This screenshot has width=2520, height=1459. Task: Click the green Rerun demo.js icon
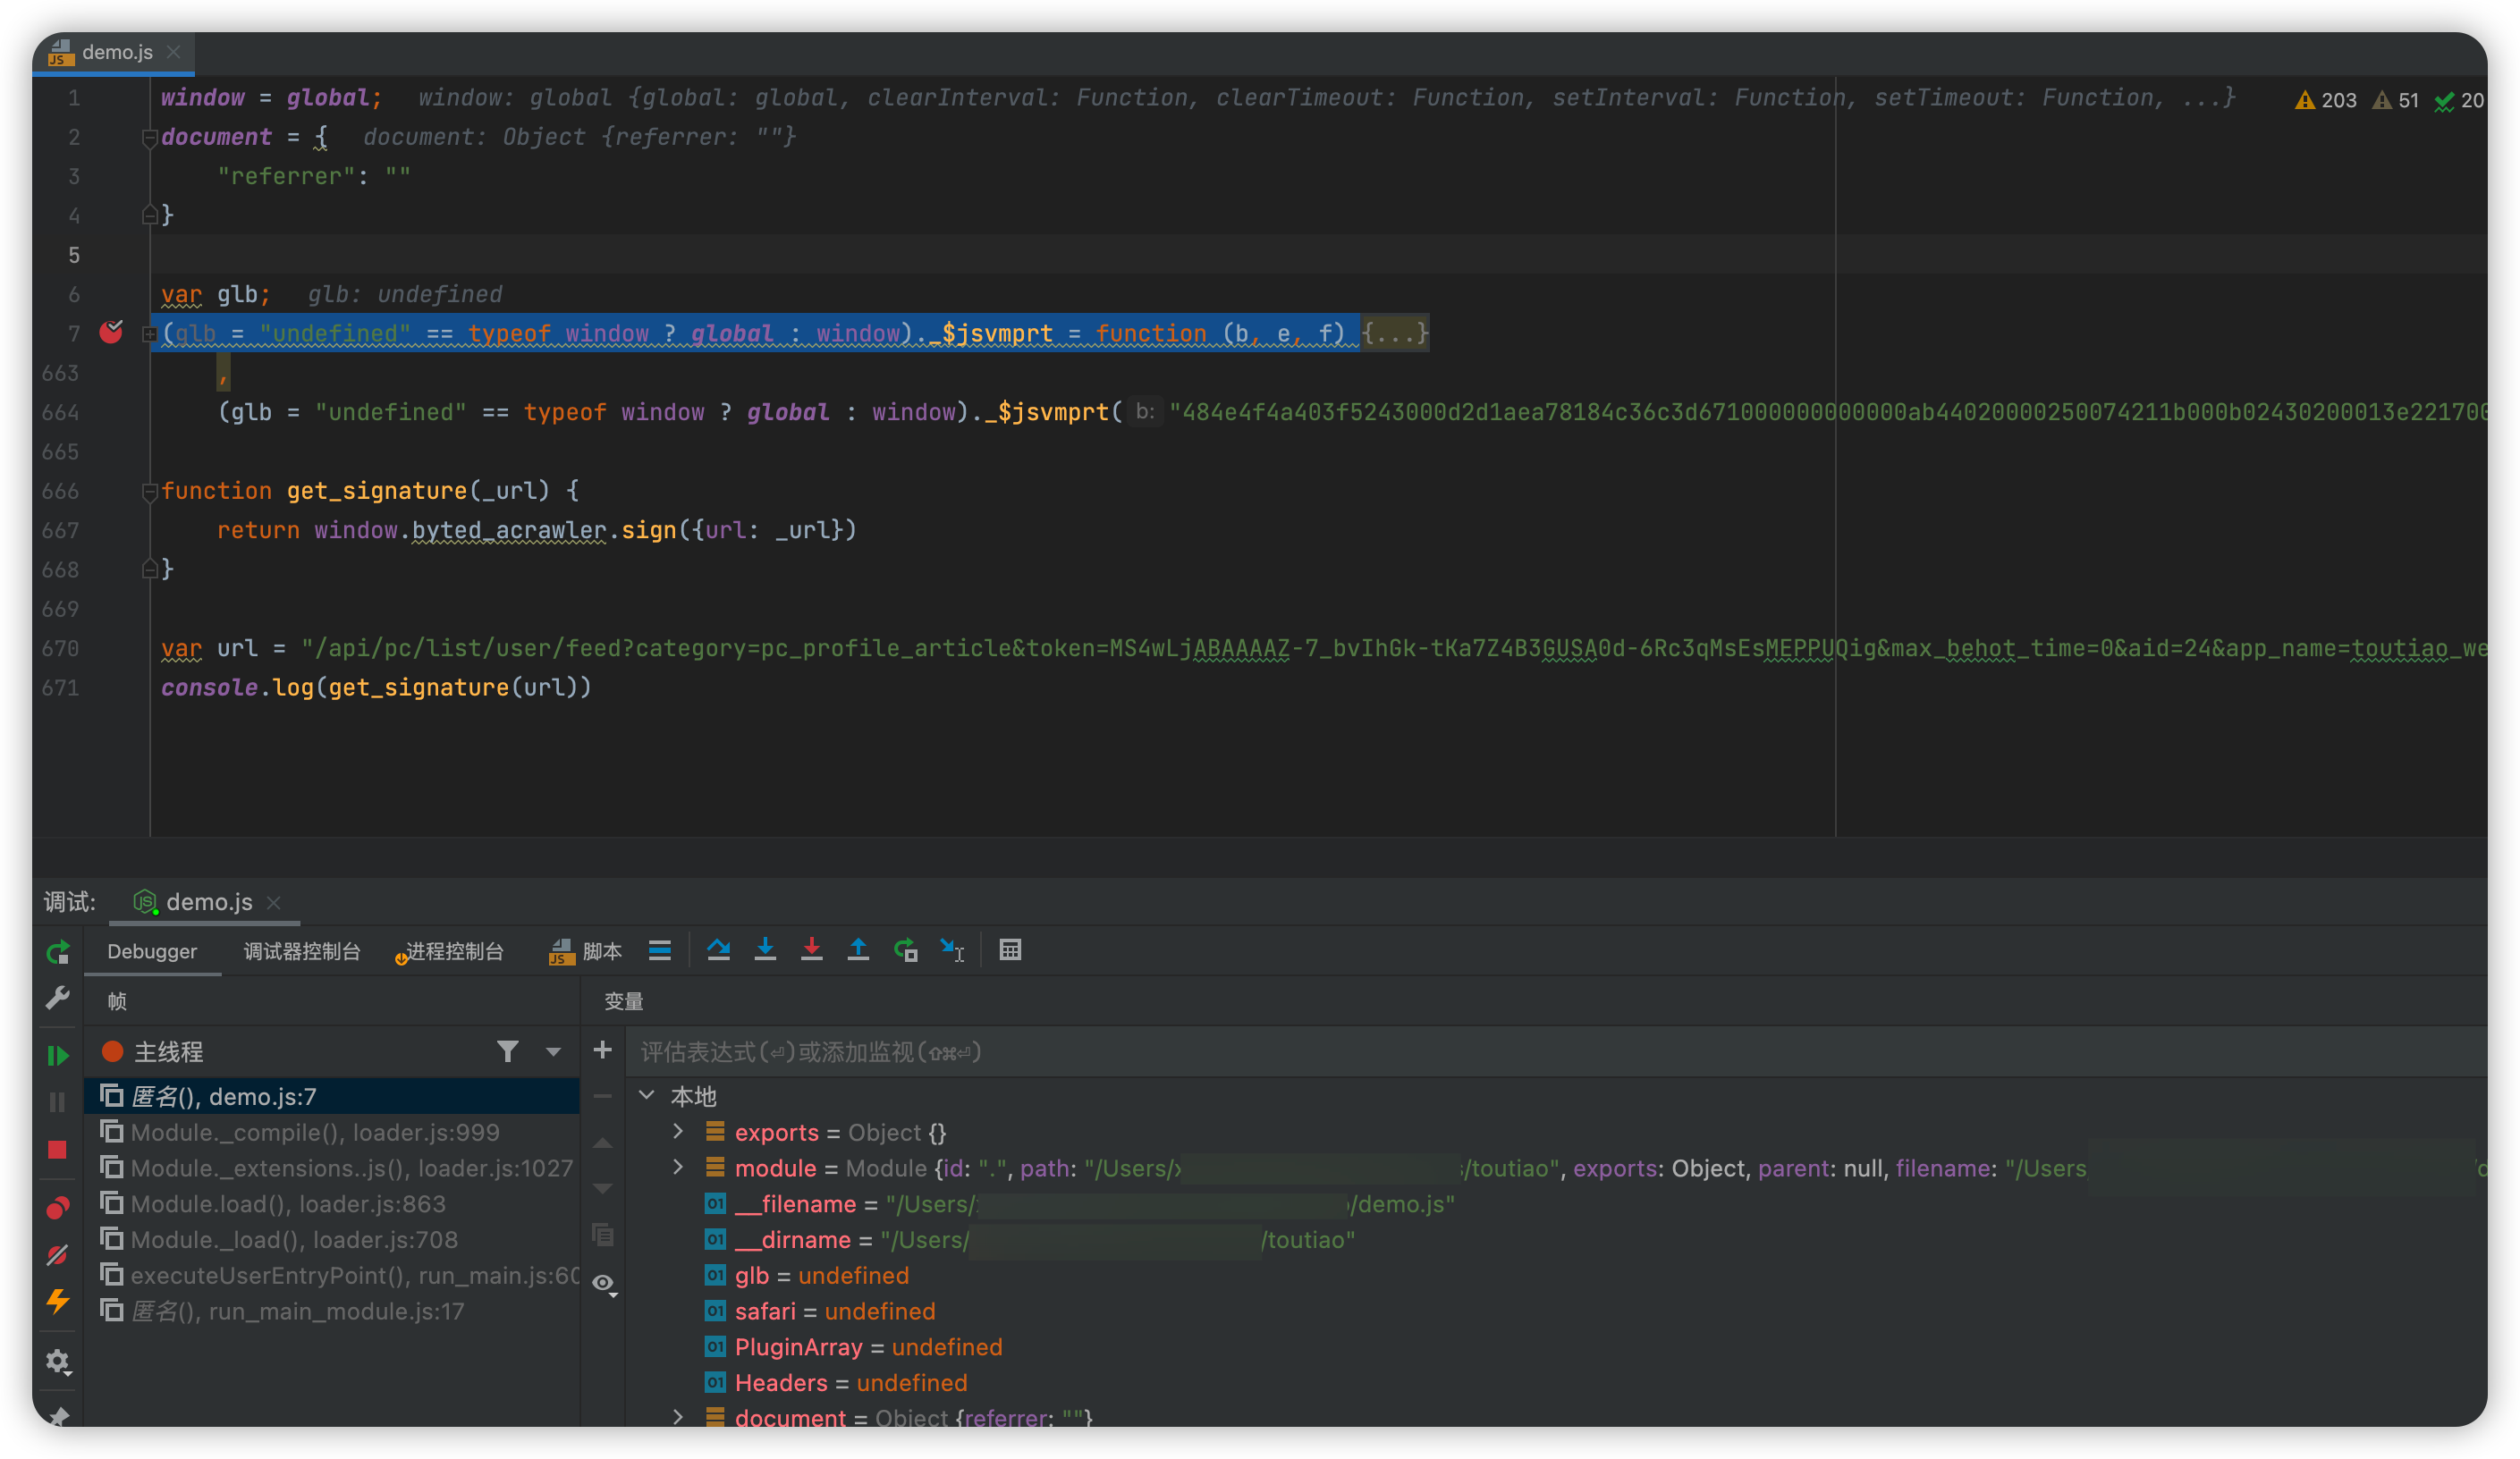coord(58,952)
